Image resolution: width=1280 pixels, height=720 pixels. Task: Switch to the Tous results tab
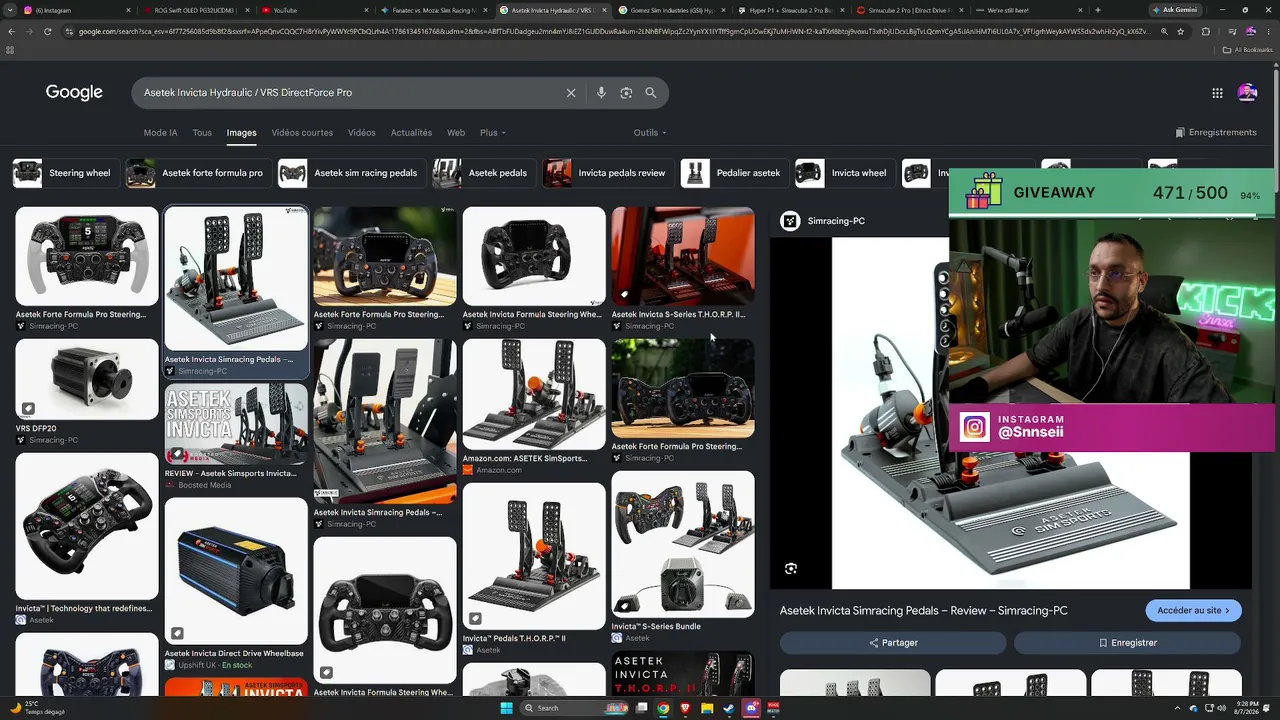(202, 133)
